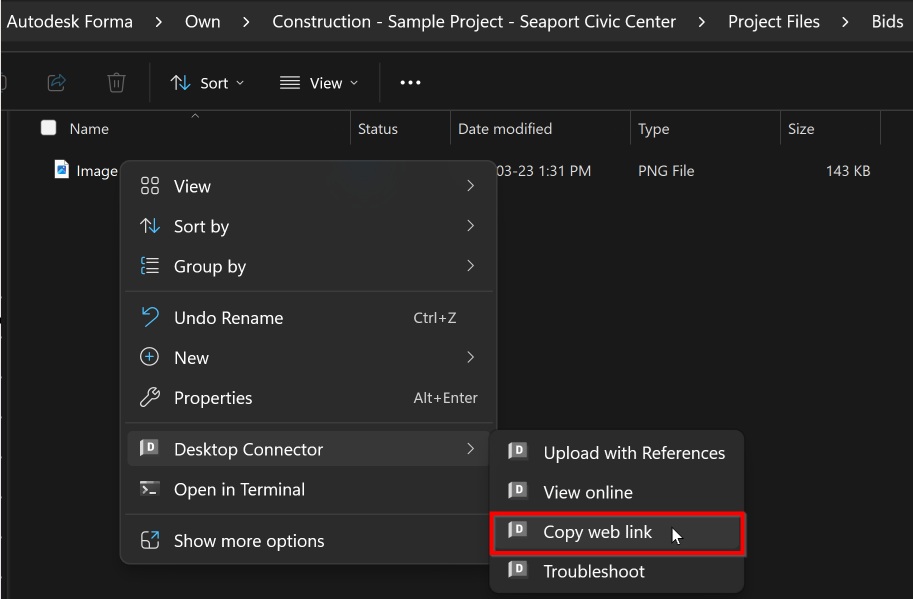Go to the Own breadcrumb folder

coord(203,22)
